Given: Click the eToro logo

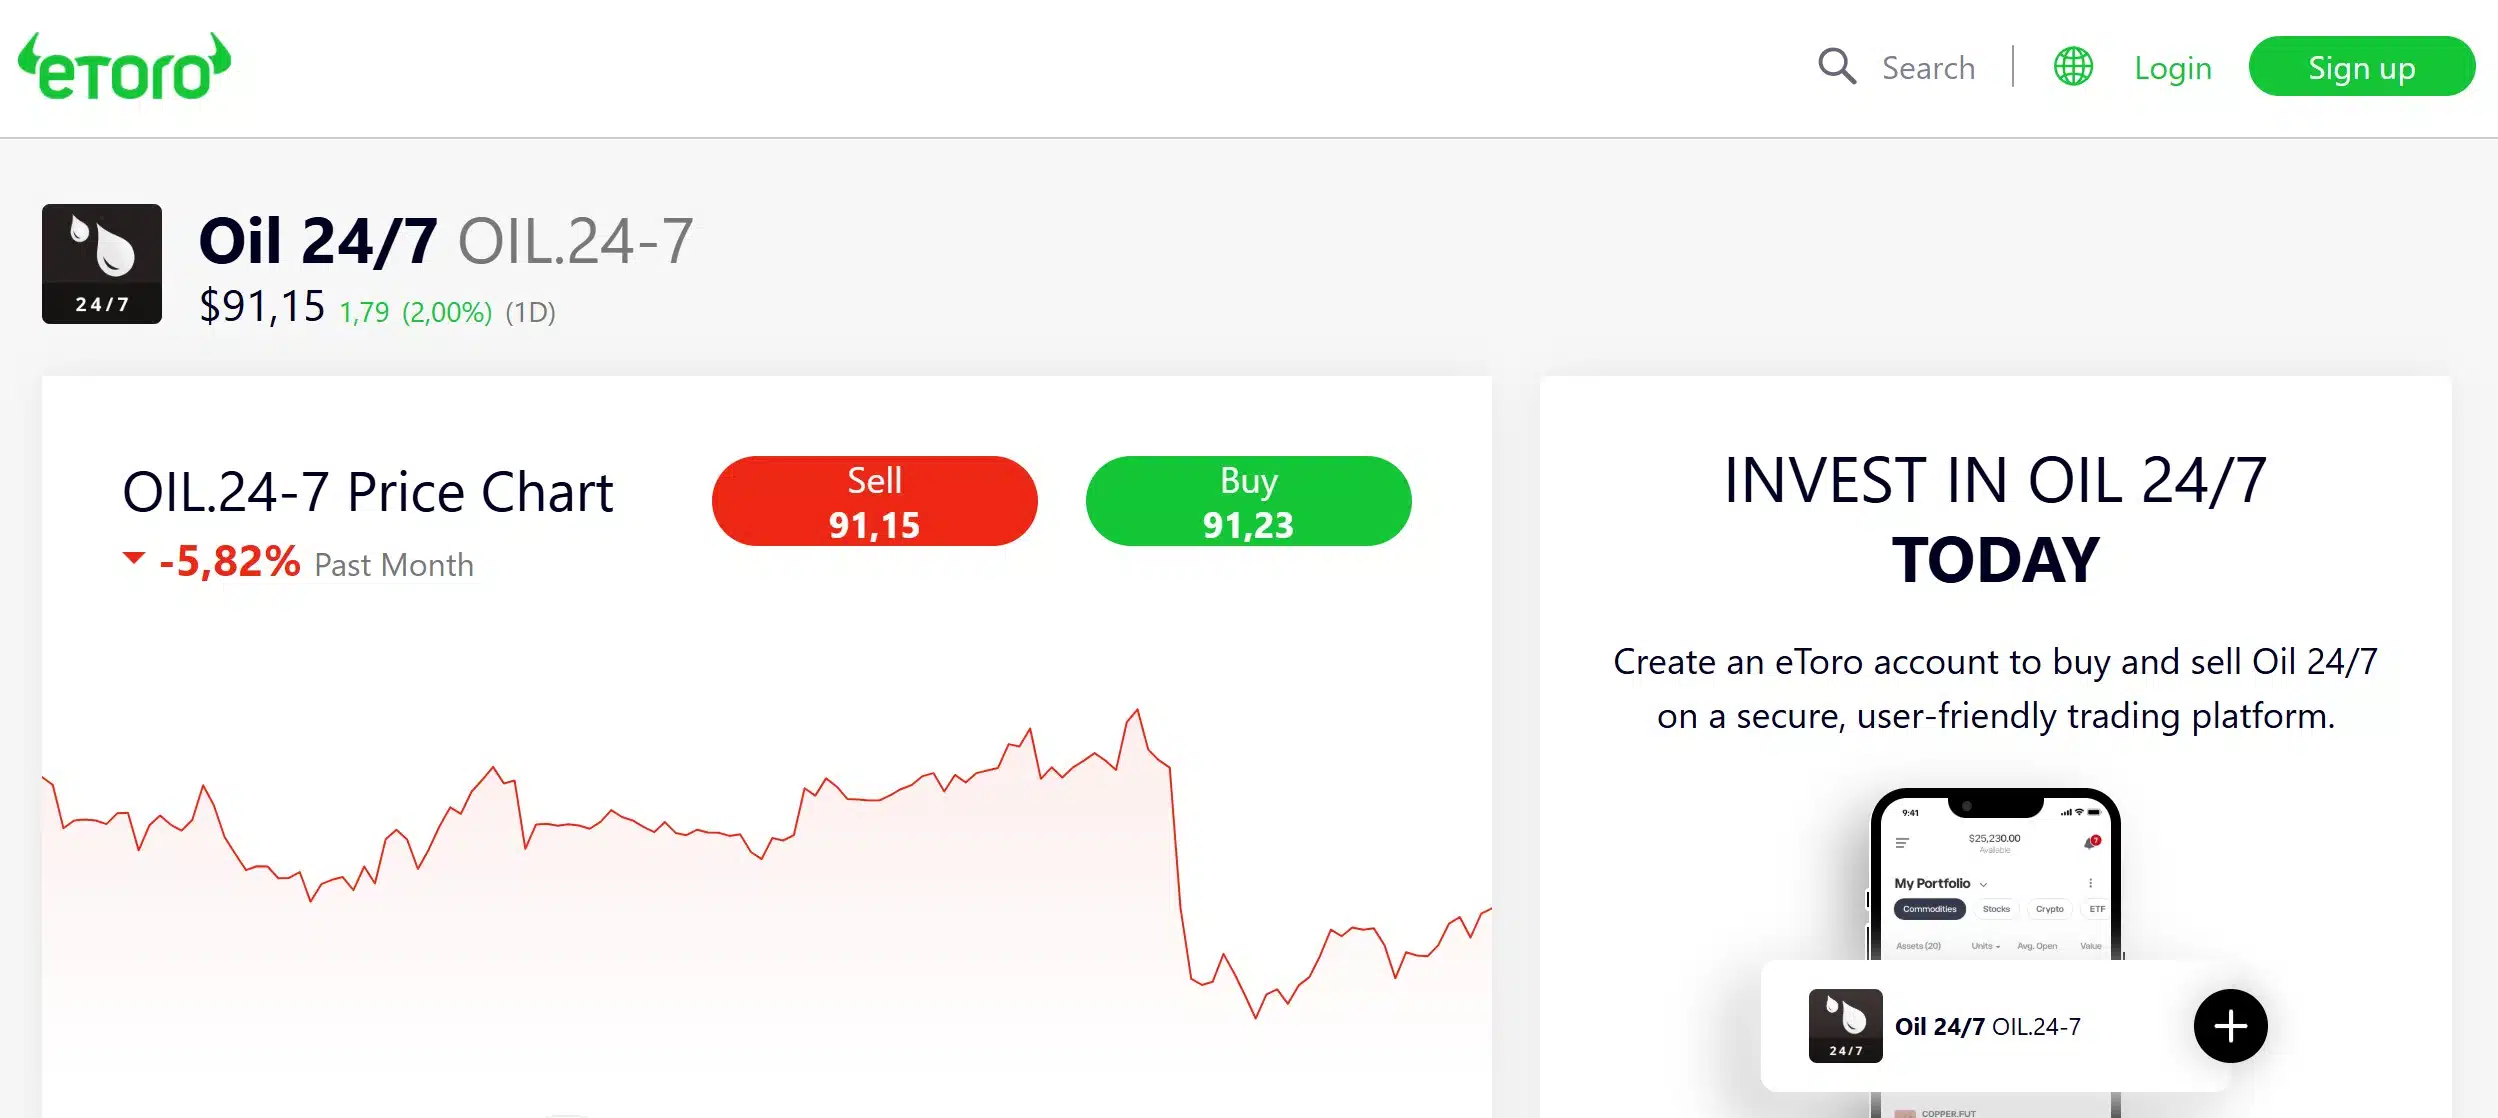Looking at the screenshot, I should pos(125,66).
